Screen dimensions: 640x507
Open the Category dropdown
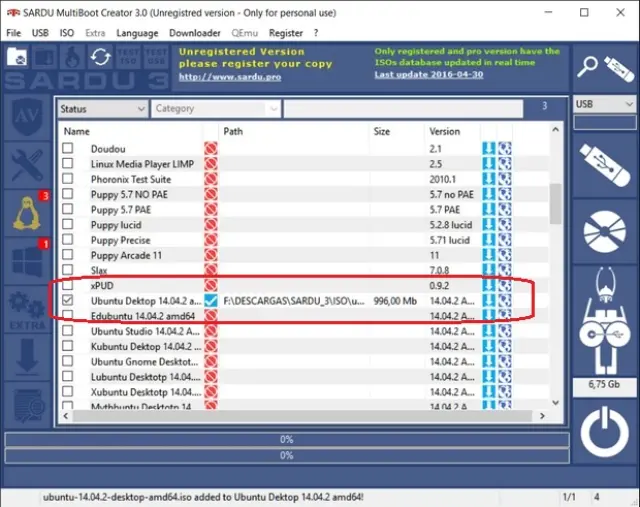point(215,108)
